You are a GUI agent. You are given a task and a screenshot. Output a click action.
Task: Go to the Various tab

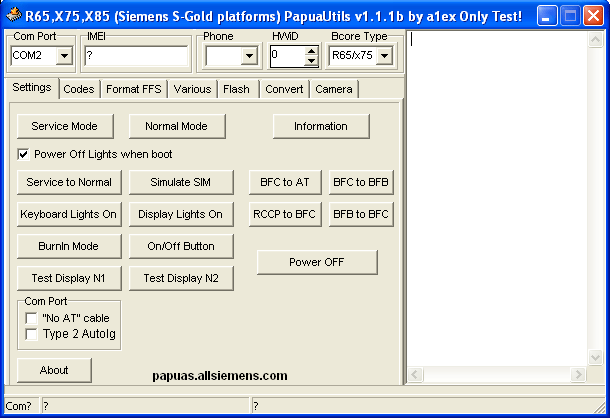[x=193, y=90]
